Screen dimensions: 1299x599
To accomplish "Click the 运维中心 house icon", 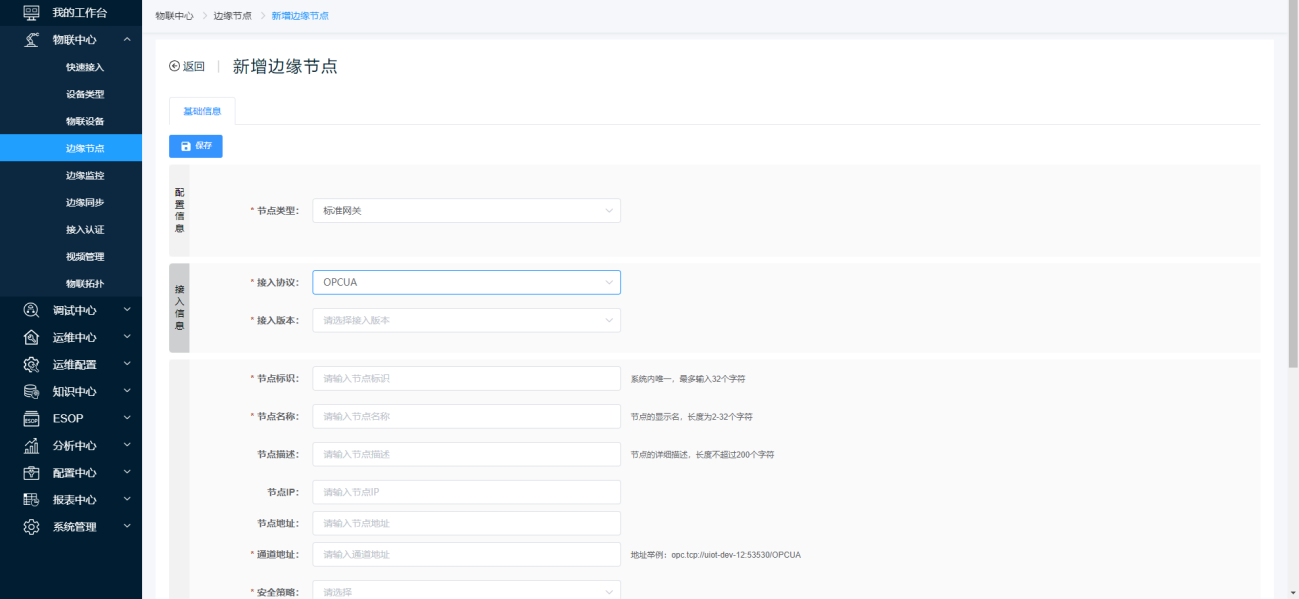I will click(x=31, y=337).
